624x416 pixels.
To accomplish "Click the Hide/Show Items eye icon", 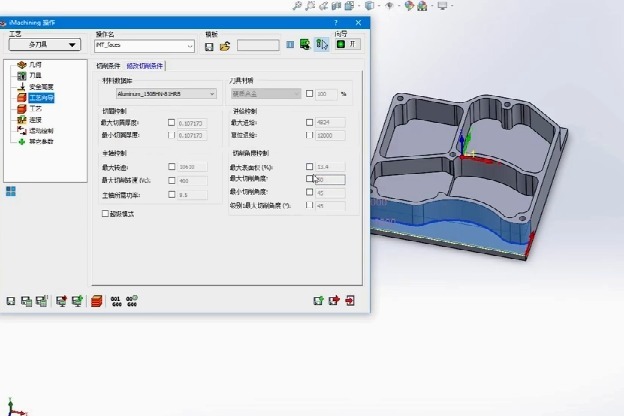I will [389, 6].
